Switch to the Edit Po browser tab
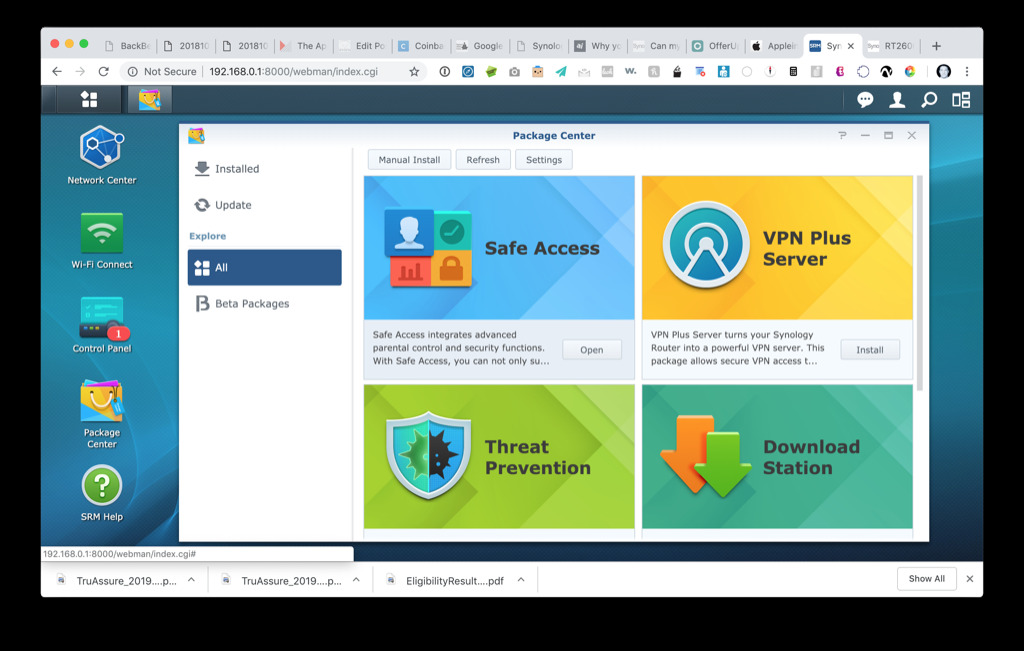Screen dimensions: 1024x651 362,46
